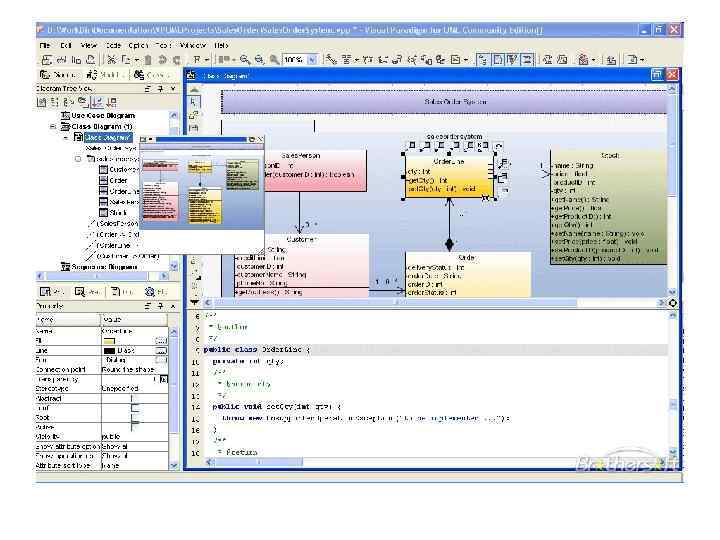Click the Sales Order System package header

coord(444,102)
